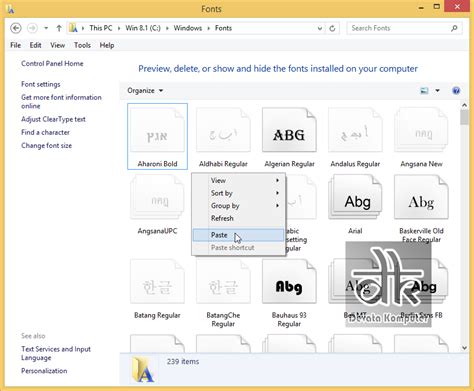Open Adjust ClearType text link

point(53,119)
